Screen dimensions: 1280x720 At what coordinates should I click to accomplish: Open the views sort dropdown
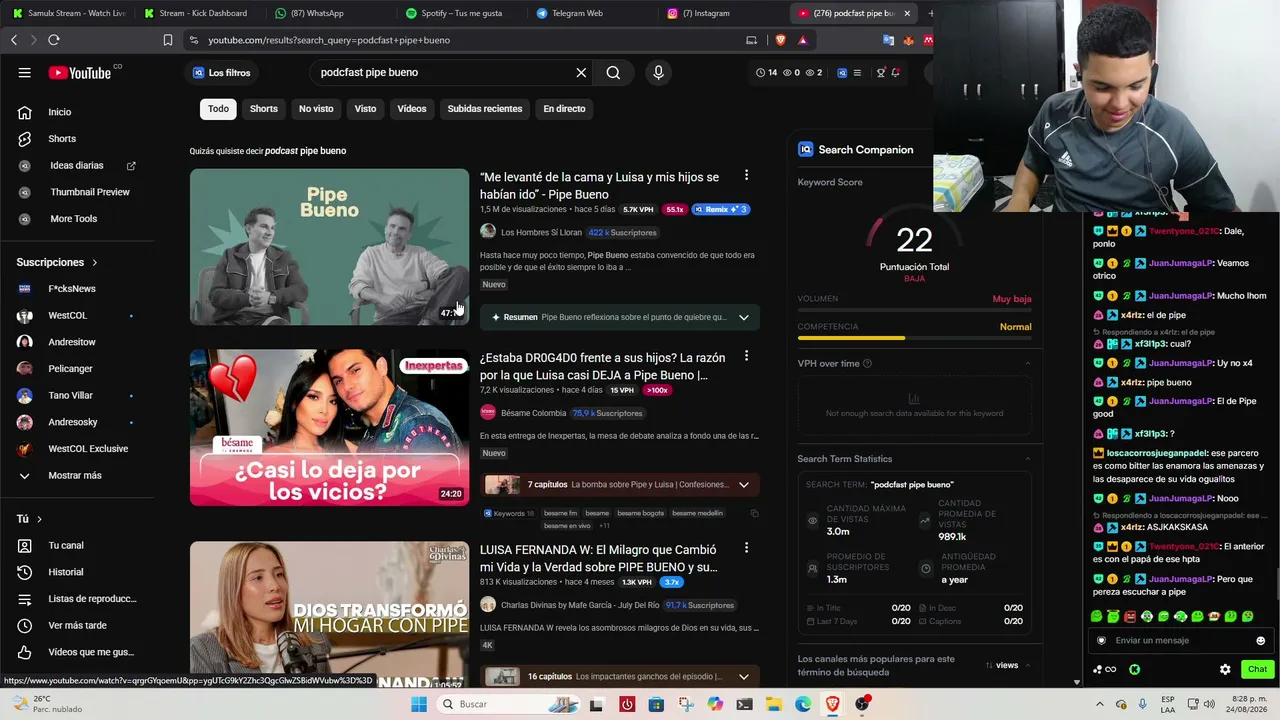[1008, 665]
